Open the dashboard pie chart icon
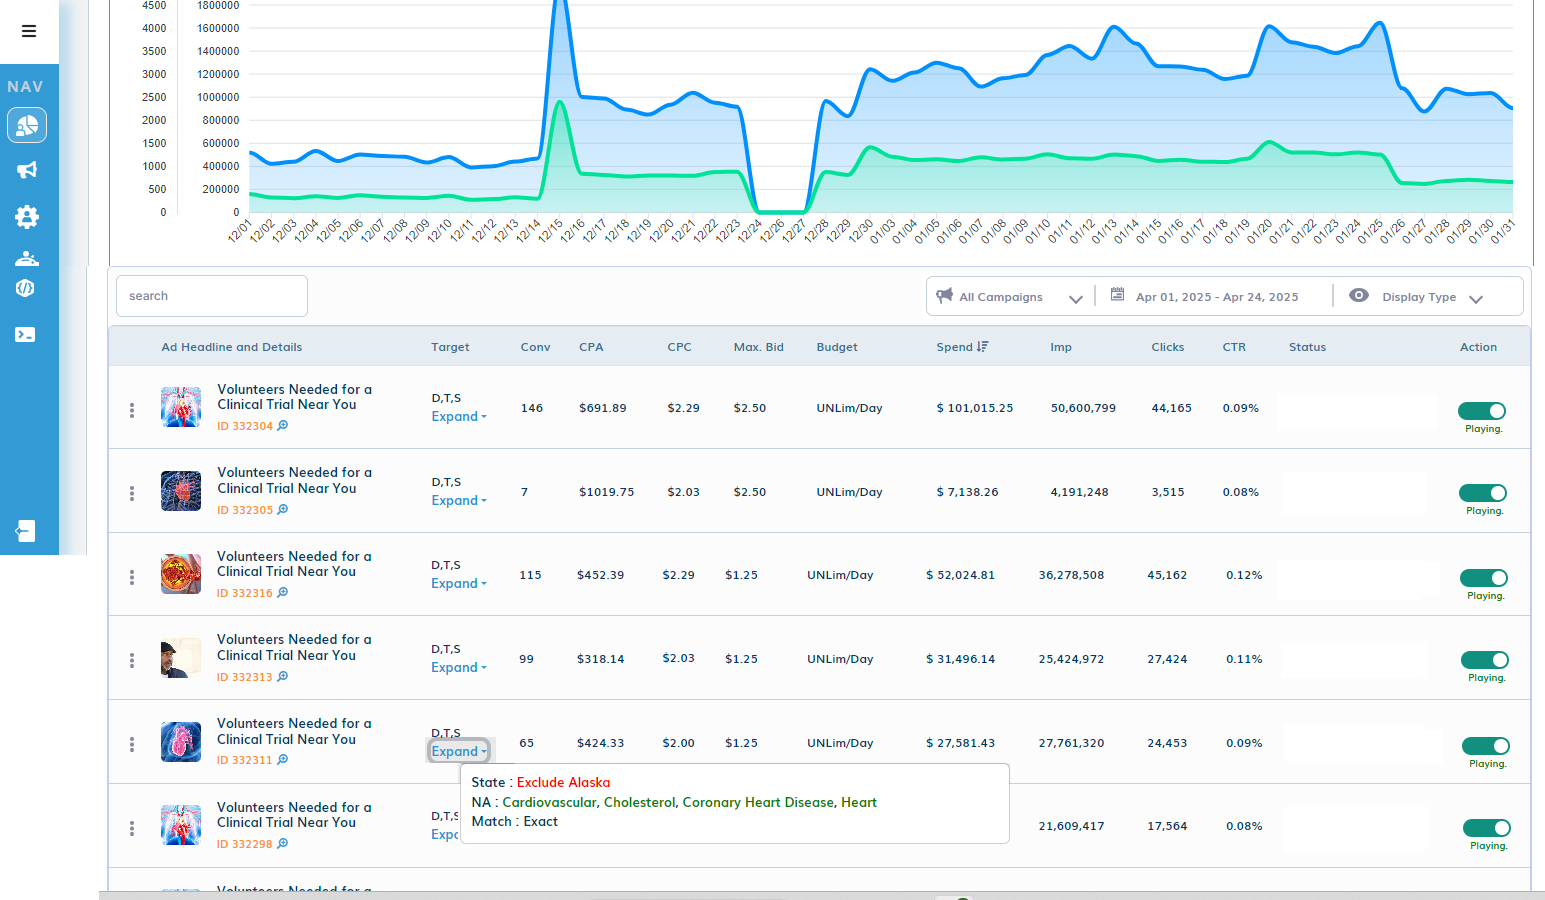Viewport: 1545px width, 900px height. coord(27,125)
